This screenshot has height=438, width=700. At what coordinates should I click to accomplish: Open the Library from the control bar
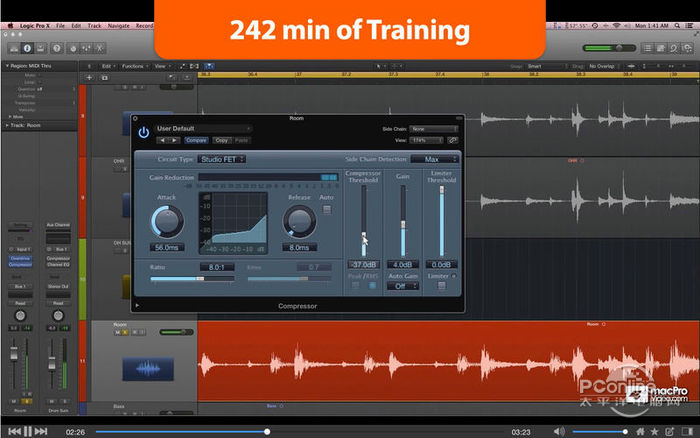[14, 49]
